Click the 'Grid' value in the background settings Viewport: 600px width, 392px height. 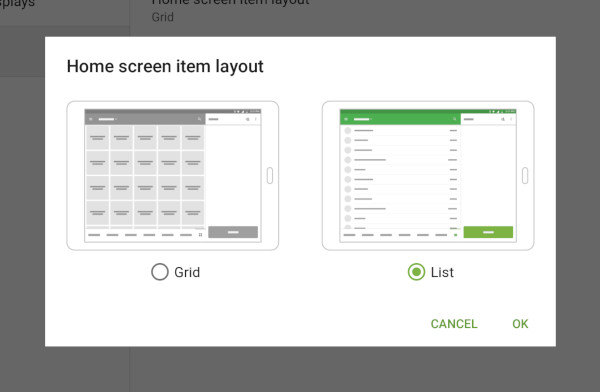[163, 17]
